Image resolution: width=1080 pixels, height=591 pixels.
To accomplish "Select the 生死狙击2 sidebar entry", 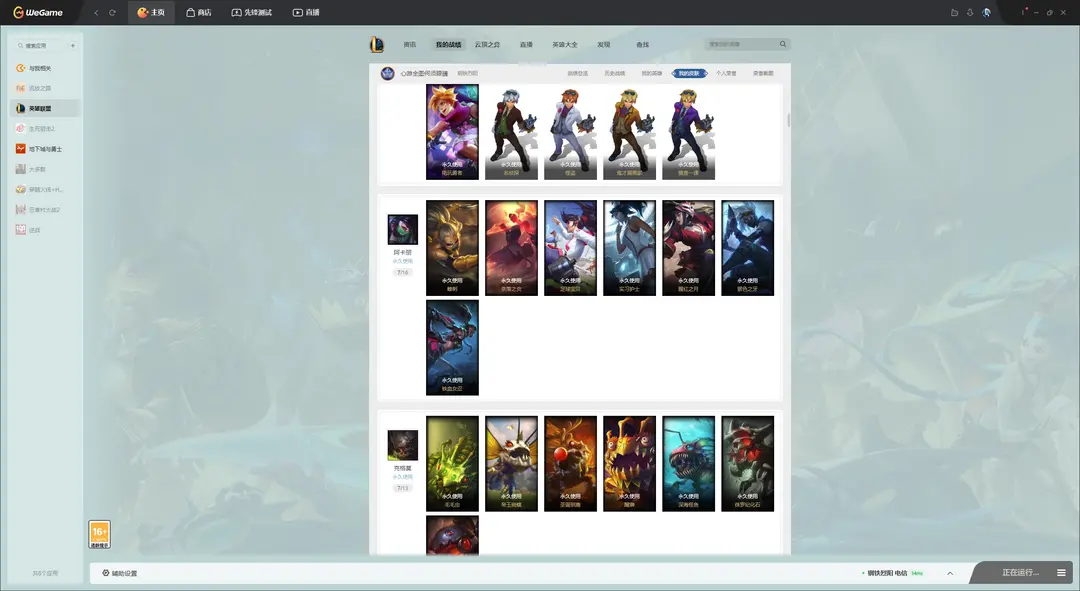I will coord(45,129).
